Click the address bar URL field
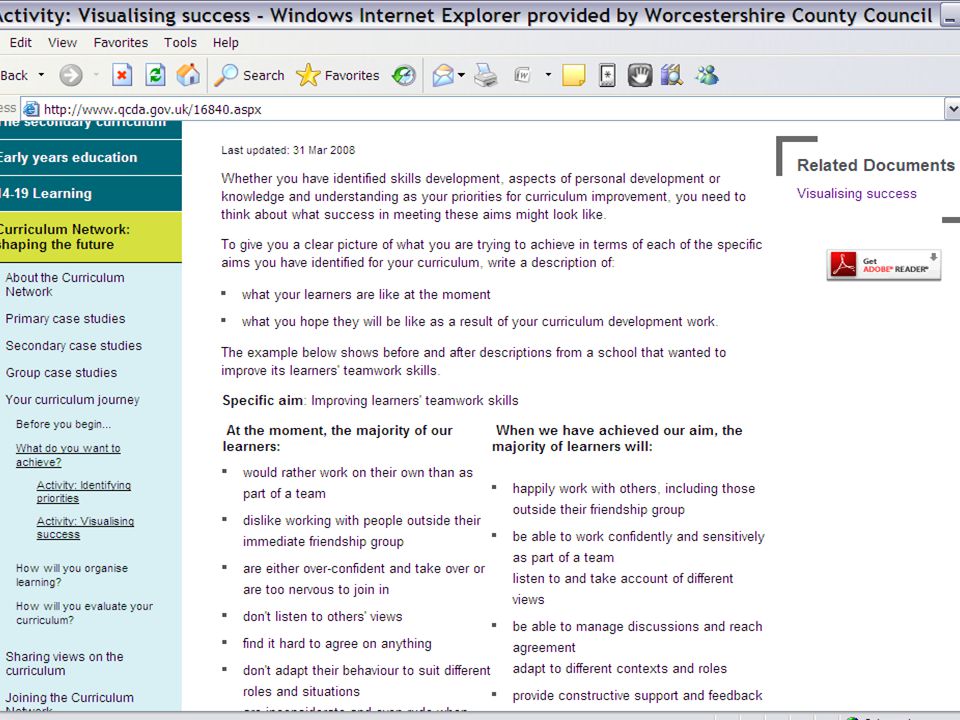This screenshot has height=720, width=960. pyautogui.click(x=484, y=109)
